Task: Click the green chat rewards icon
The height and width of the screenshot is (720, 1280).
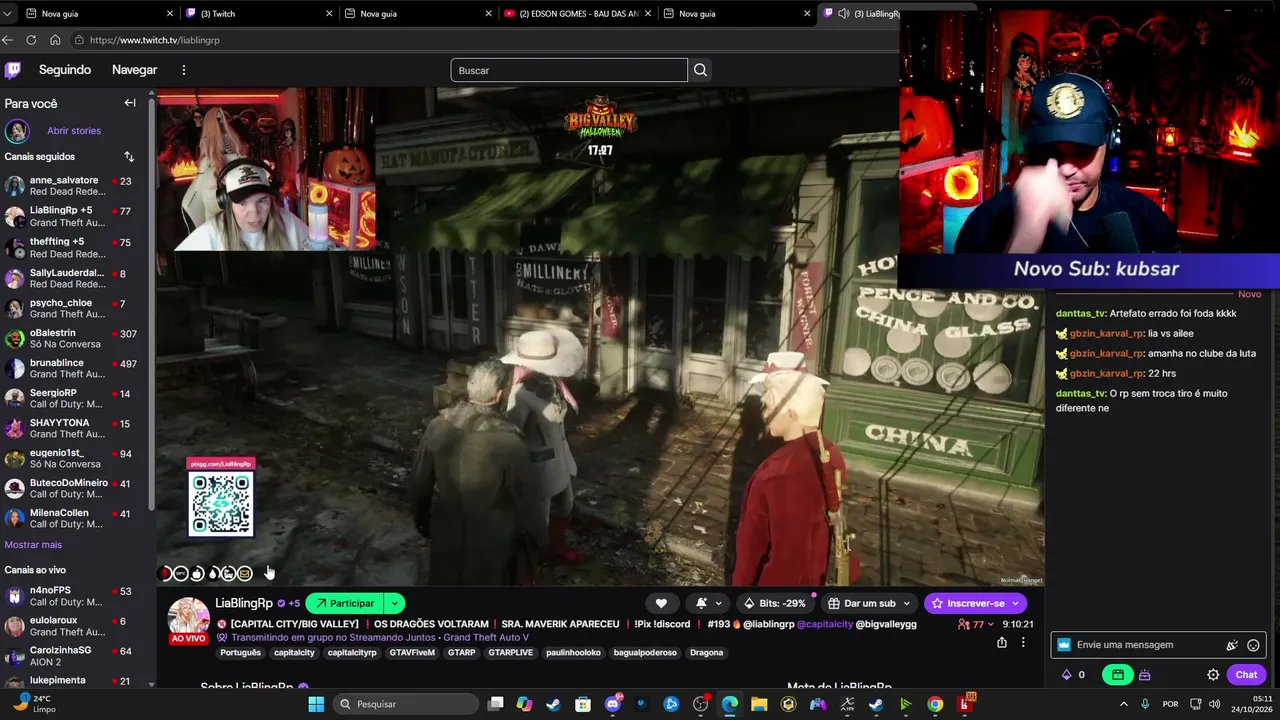Action: click(1117, 675)
